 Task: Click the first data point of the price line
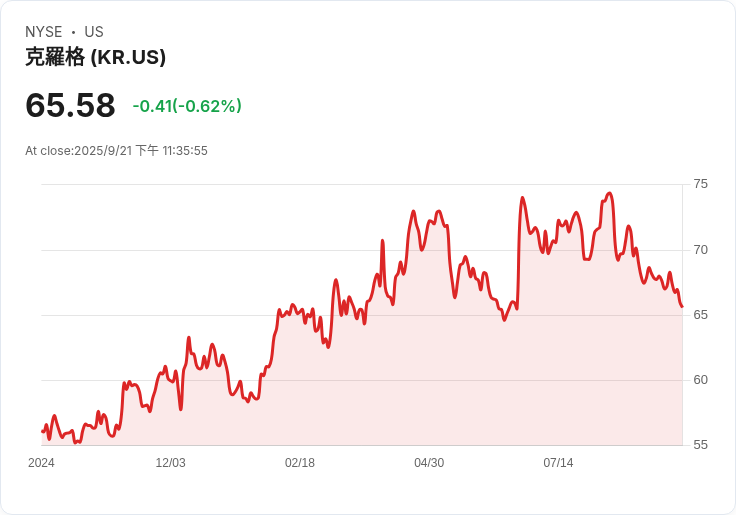pyautogui.click(x=42, y=431)
